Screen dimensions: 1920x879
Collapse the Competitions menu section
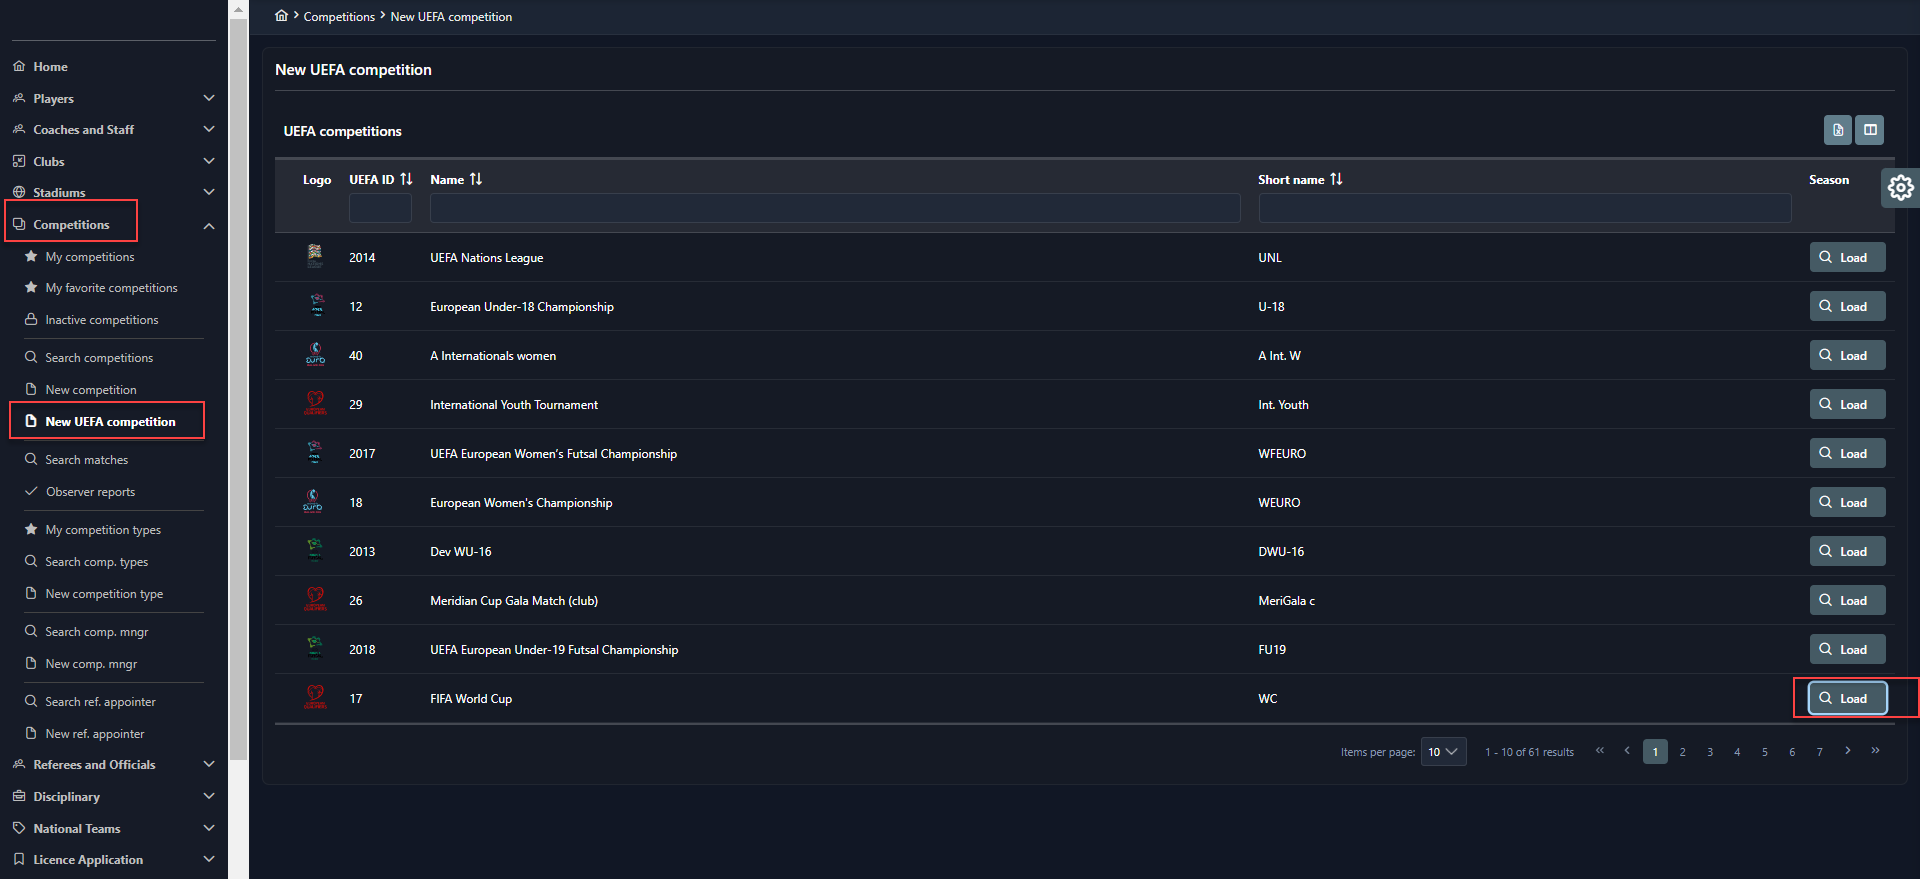click(208, 226)
